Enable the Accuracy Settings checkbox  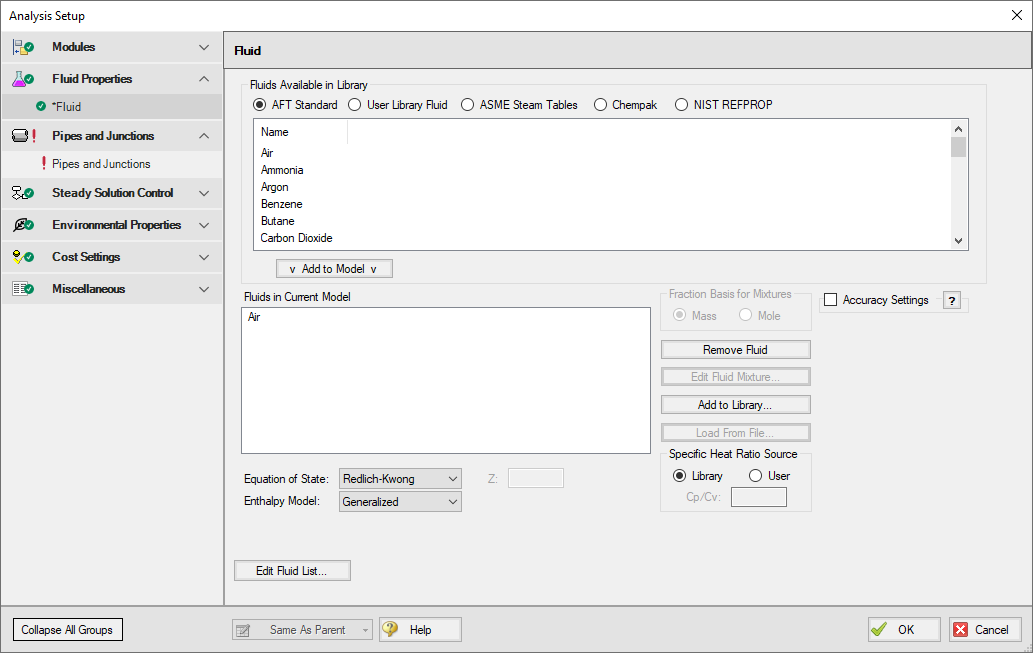tap(830, 300)
